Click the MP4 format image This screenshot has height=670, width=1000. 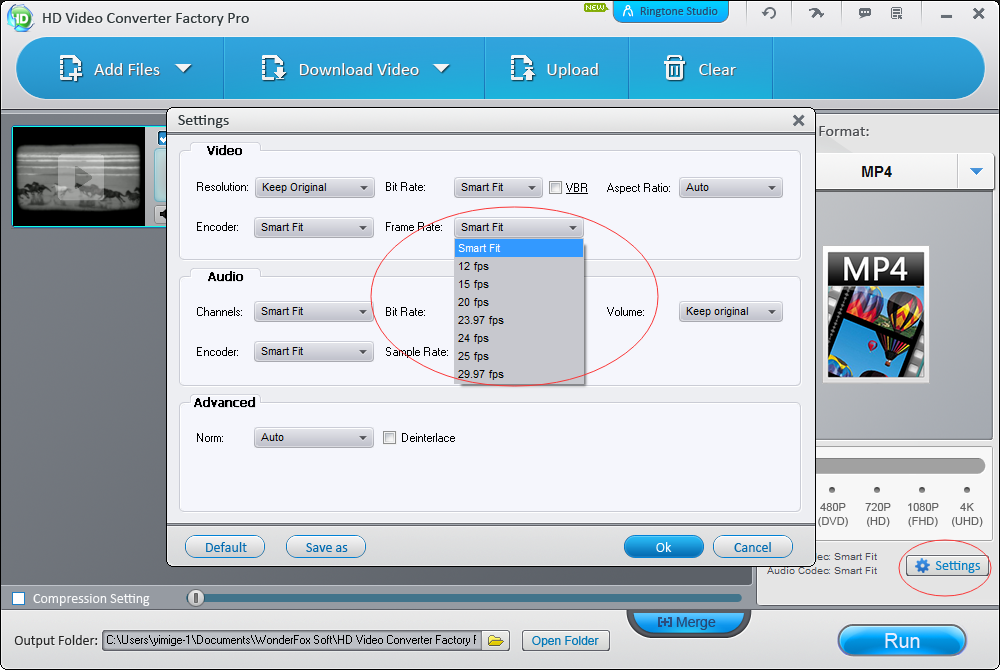876,314
